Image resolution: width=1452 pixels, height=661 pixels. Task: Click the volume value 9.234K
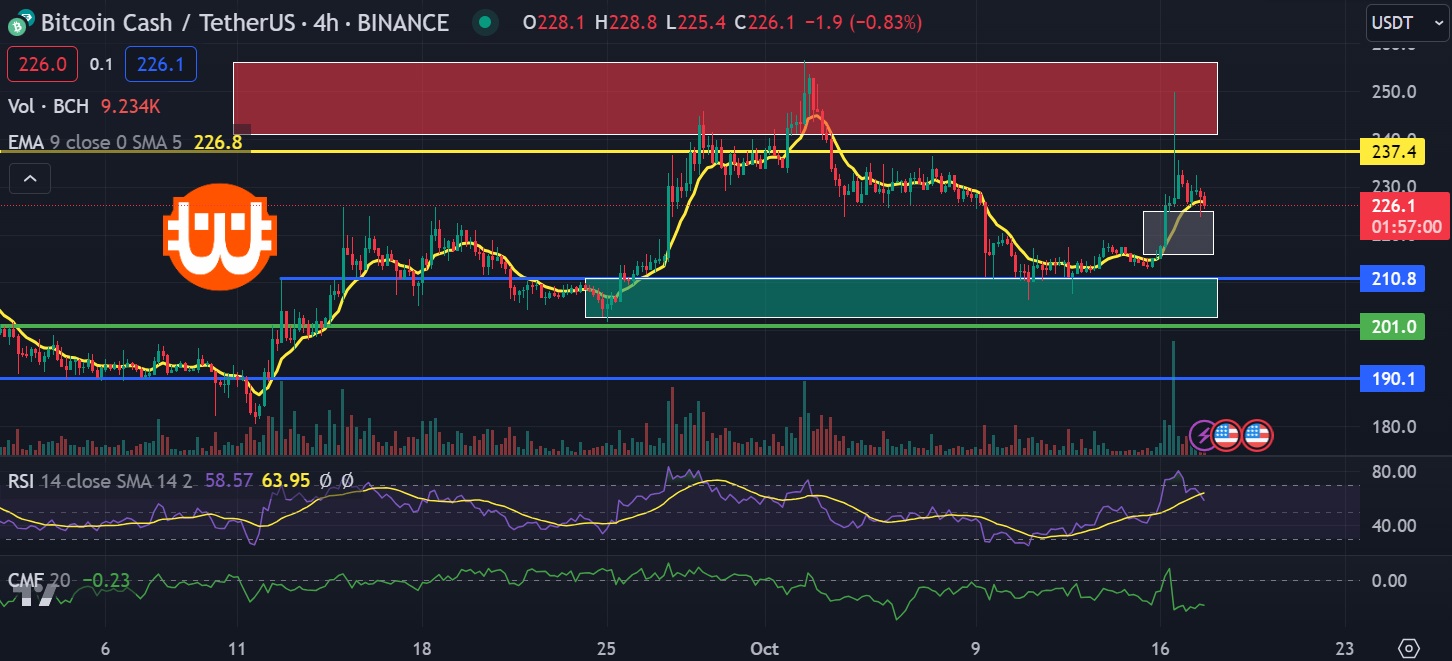pyautogui.click(x=131, y=106)
